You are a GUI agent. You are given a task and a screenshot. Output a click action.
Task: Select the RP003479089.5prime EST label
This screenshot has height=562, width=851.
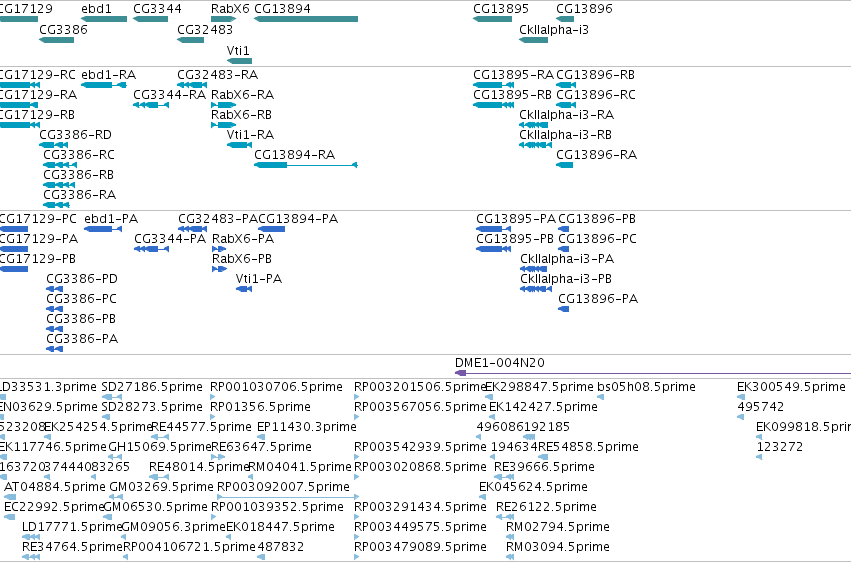[x=421, y=547]
